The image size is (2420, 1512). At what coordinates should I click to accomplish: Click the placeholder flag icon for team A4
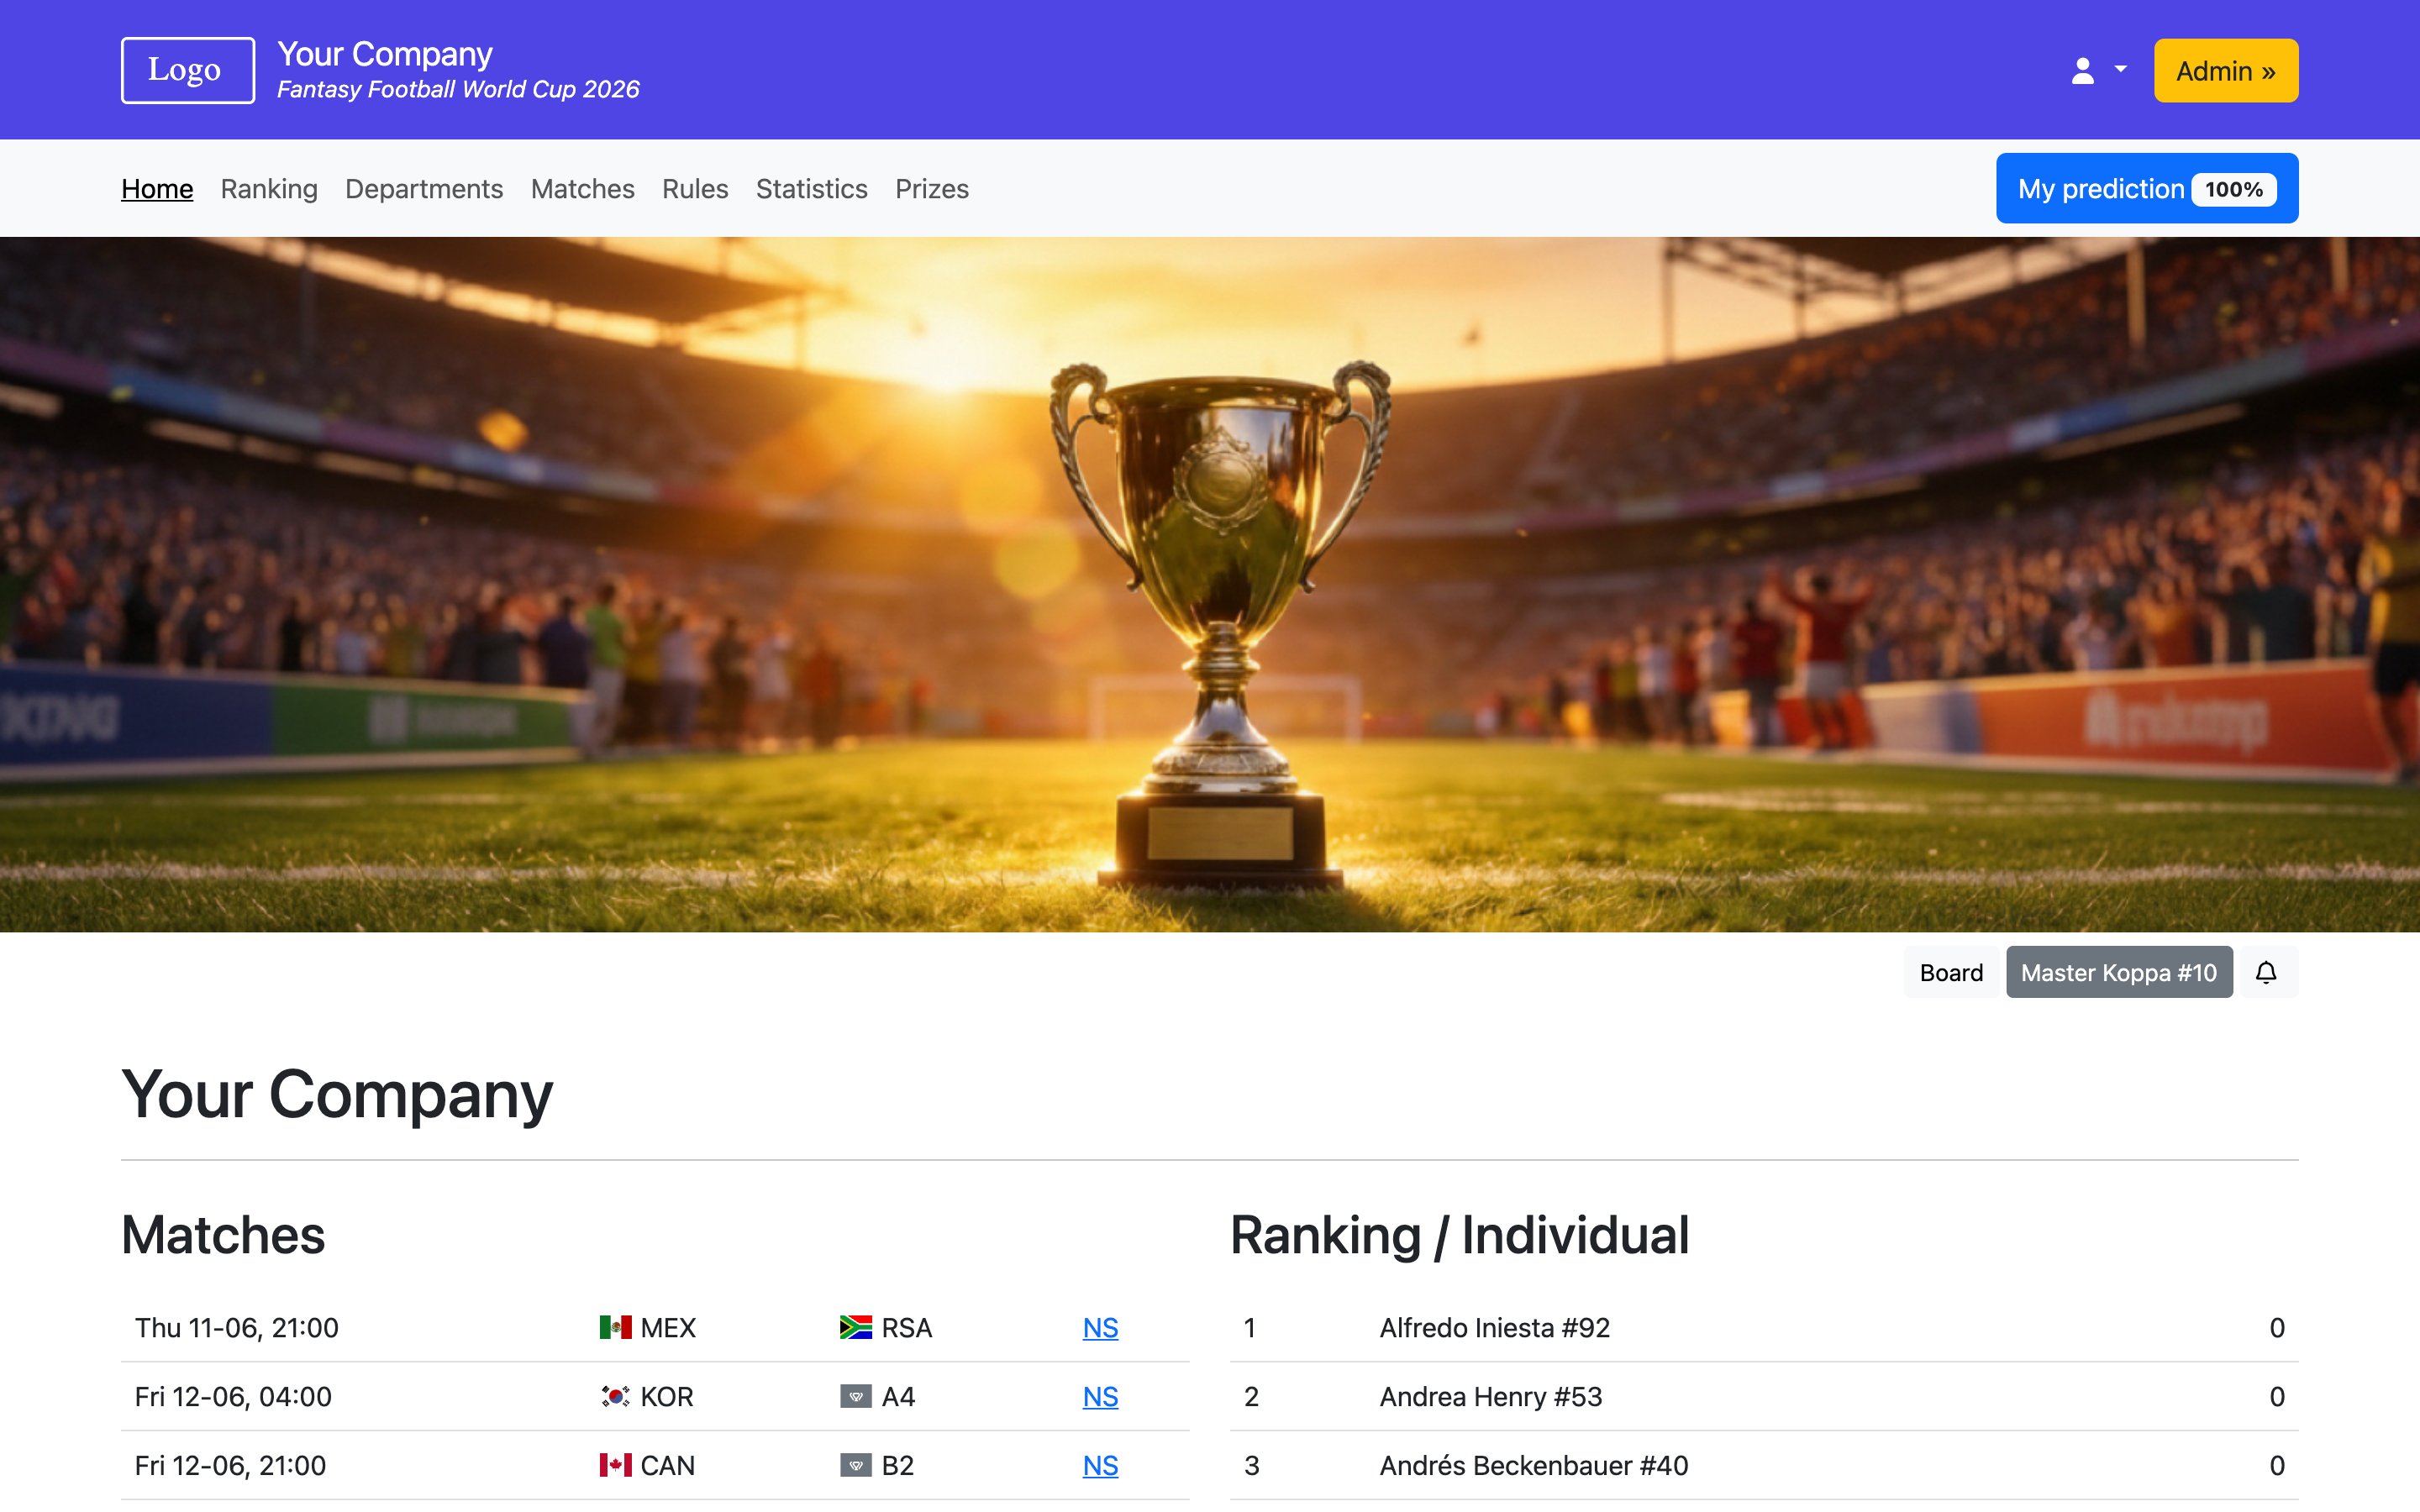(x=855, y=1396)
